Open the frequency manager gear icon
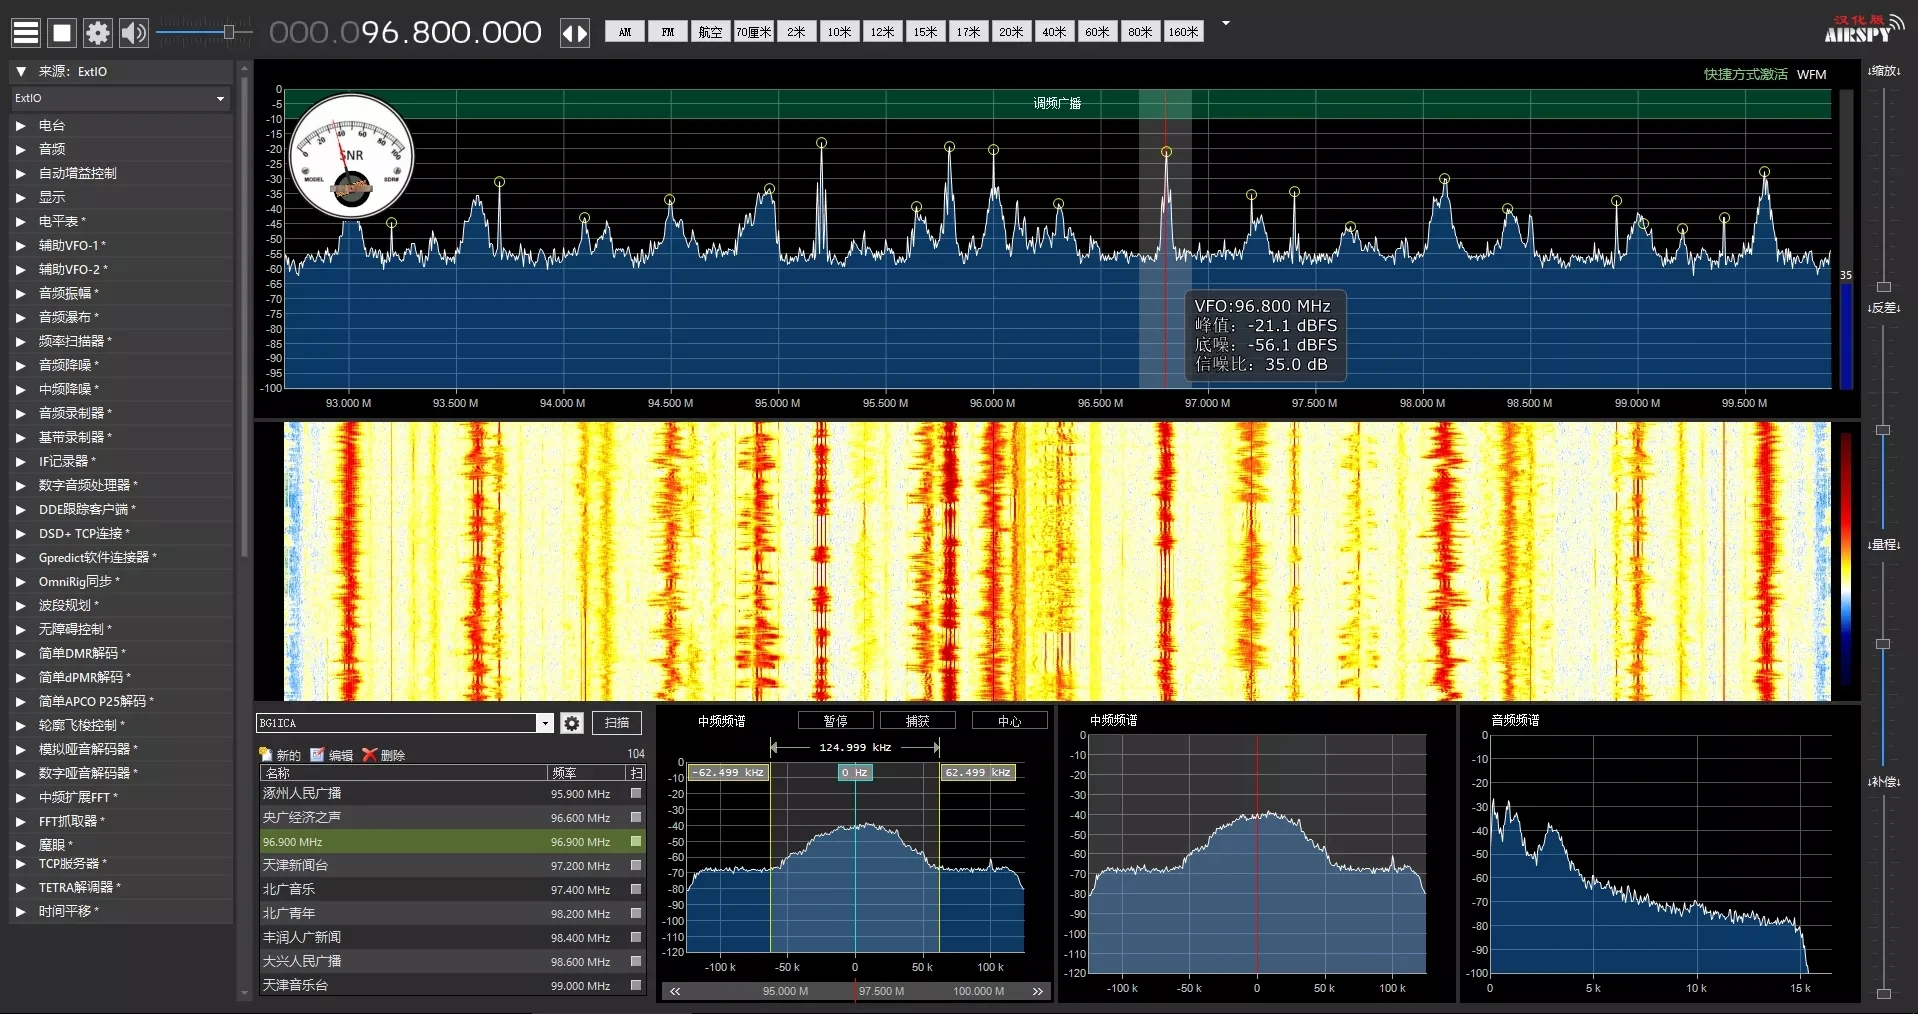 [x=570, y=723]
